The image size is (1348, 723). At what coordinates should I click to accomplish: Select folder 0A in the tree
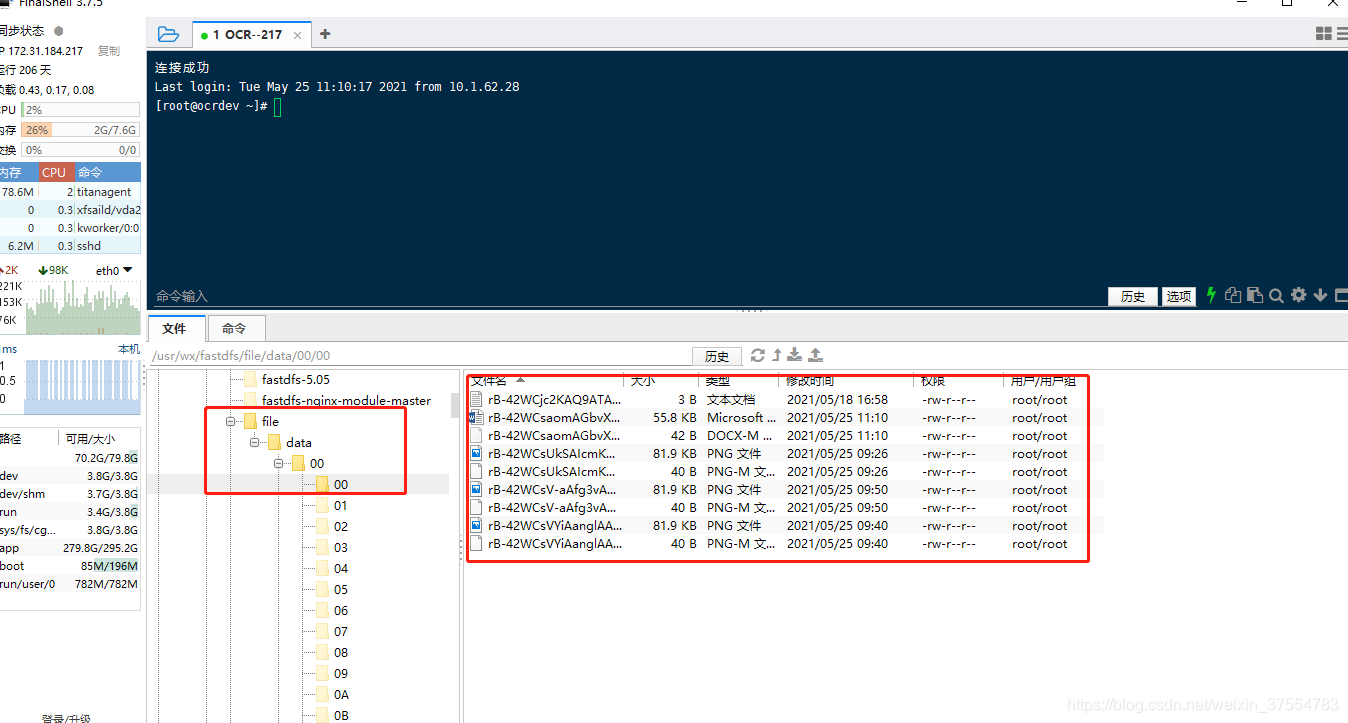coord(341,694)
